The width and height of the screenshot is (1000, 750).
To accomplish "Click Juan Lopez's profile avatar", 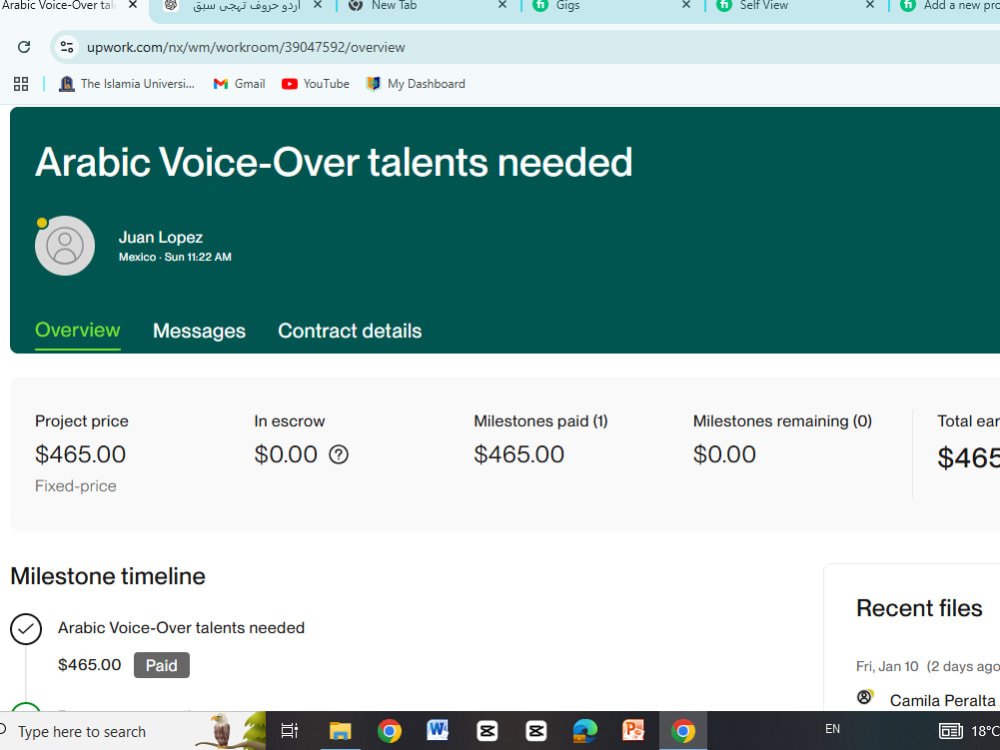I will [65, 246].
